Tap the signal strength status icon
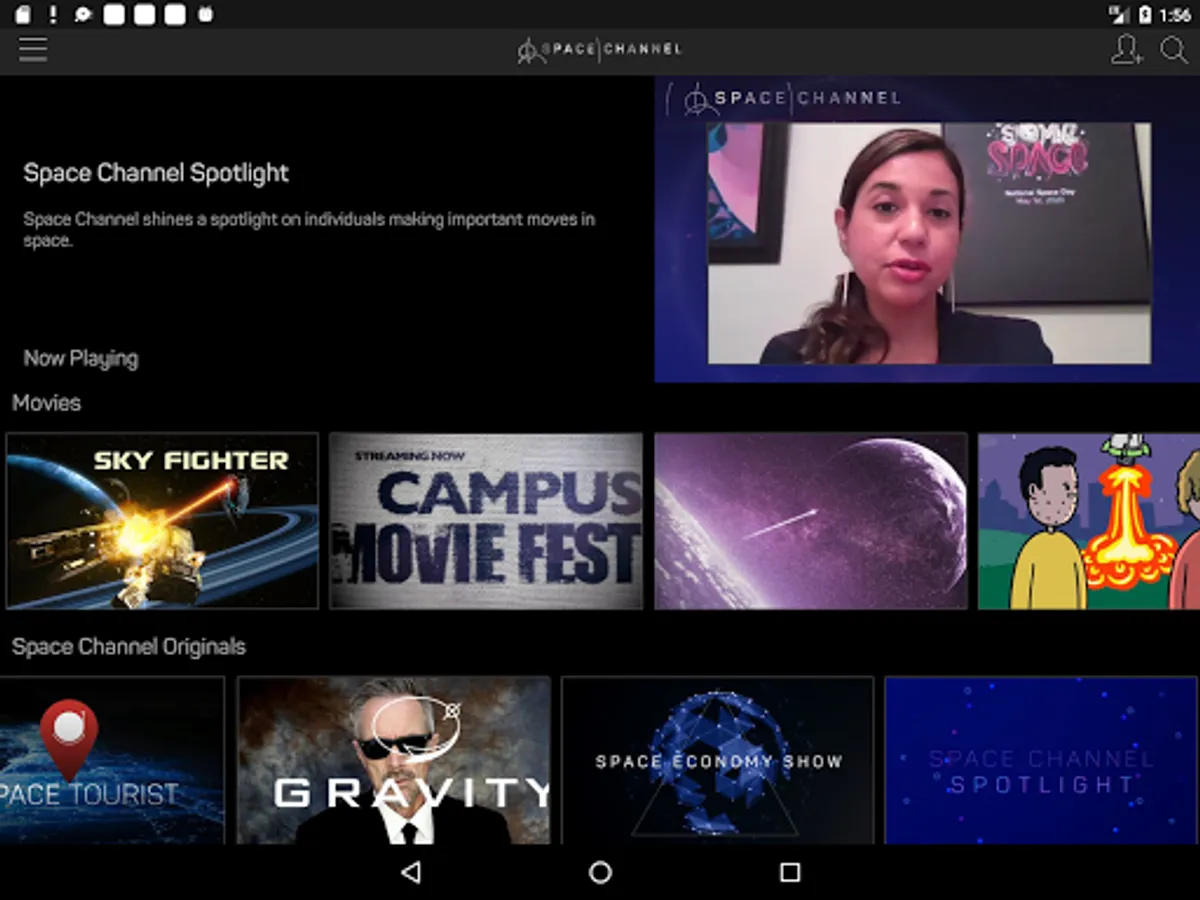The image size is (1200, 900). tap(1119, 15)
